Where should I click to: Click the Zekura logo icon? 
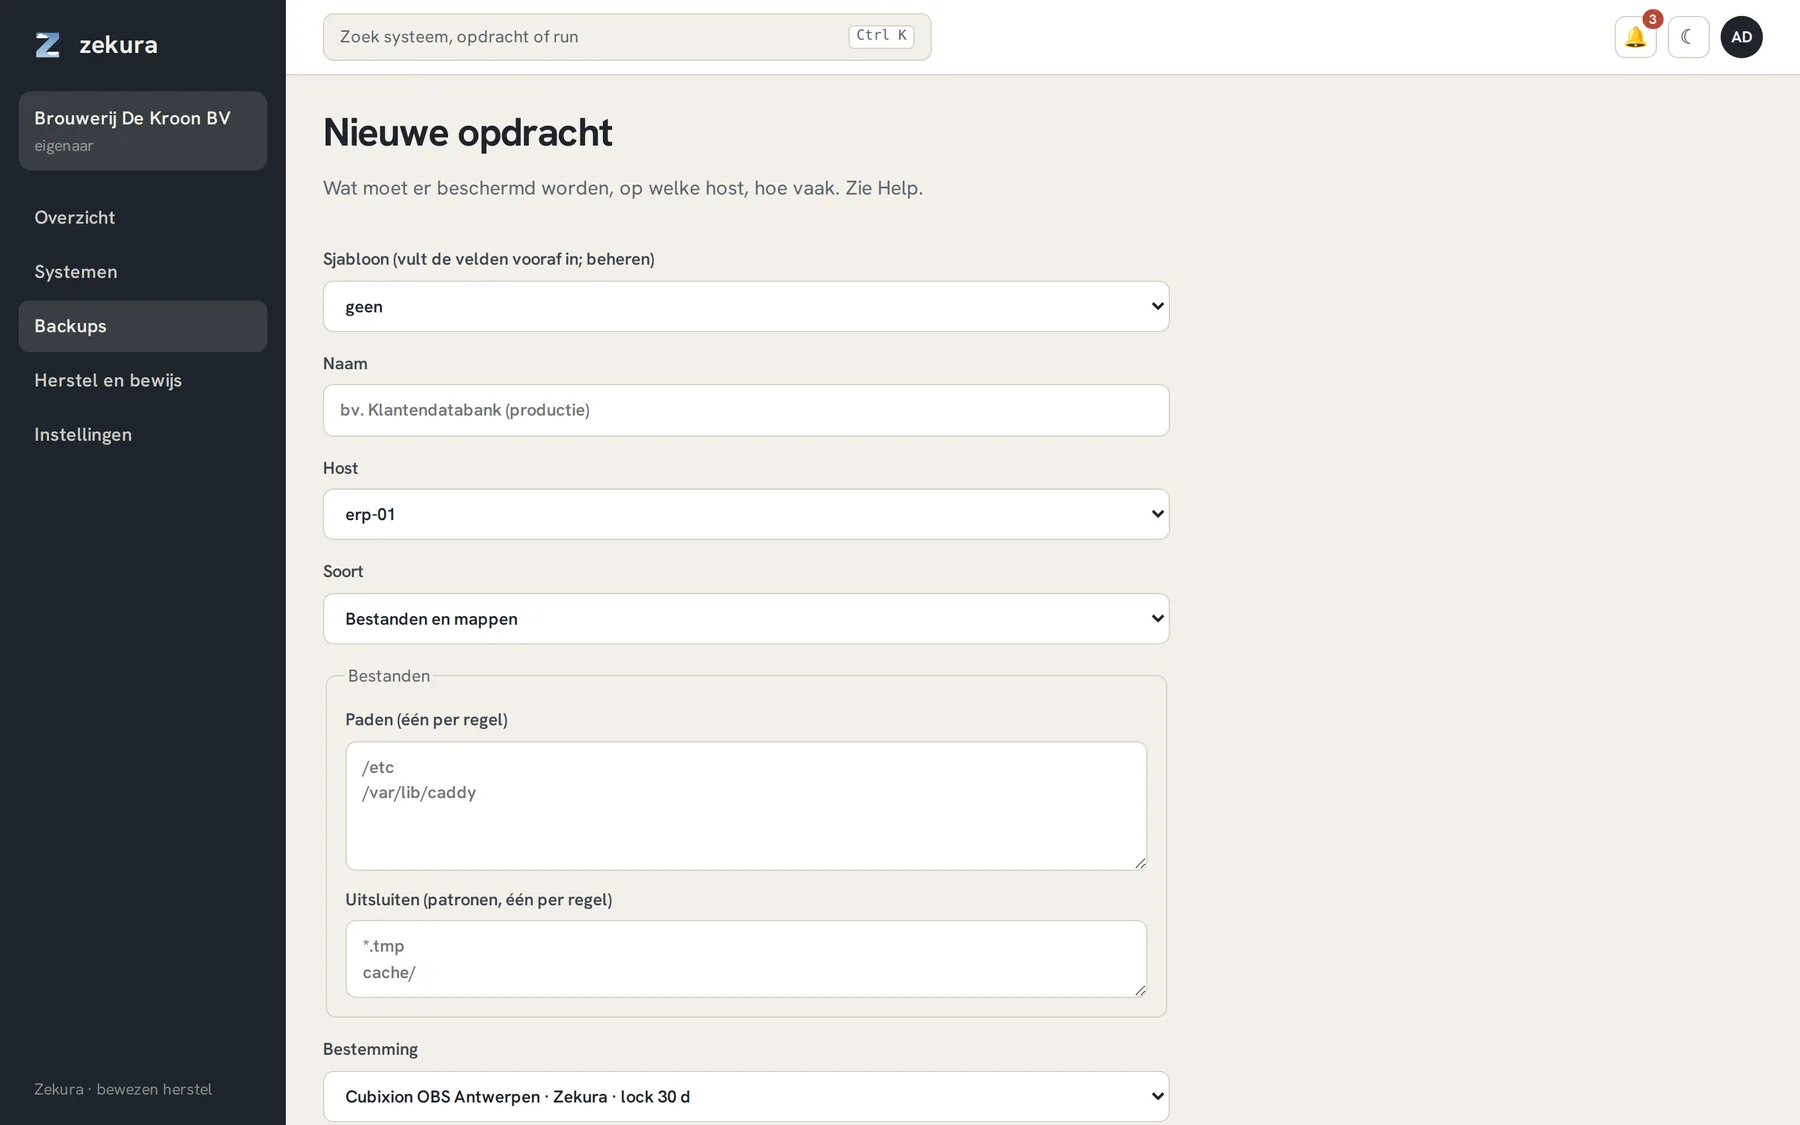point(48,45)
